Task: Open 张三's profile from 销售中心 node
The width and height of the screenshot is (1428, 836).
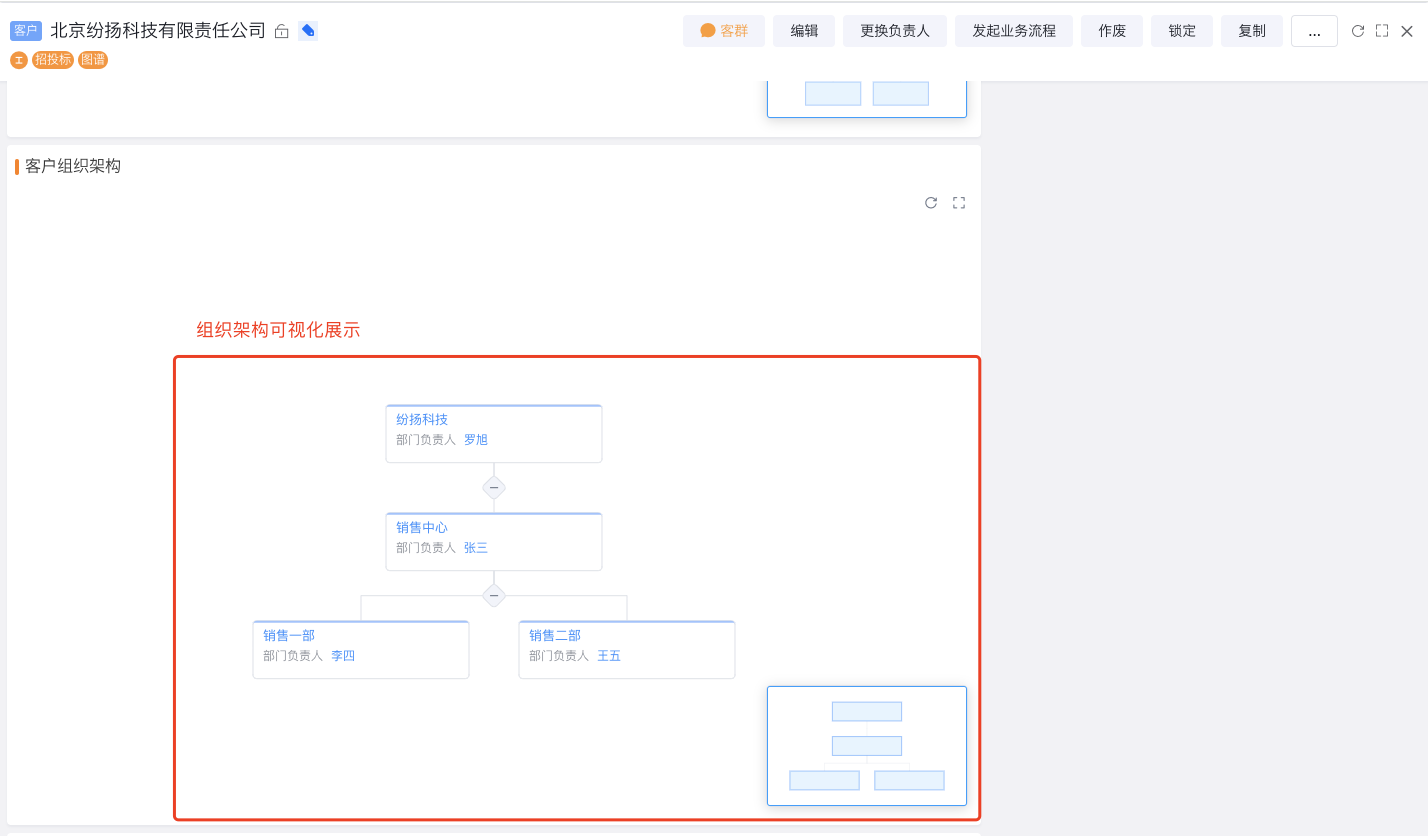Action: tap(475, 547)
